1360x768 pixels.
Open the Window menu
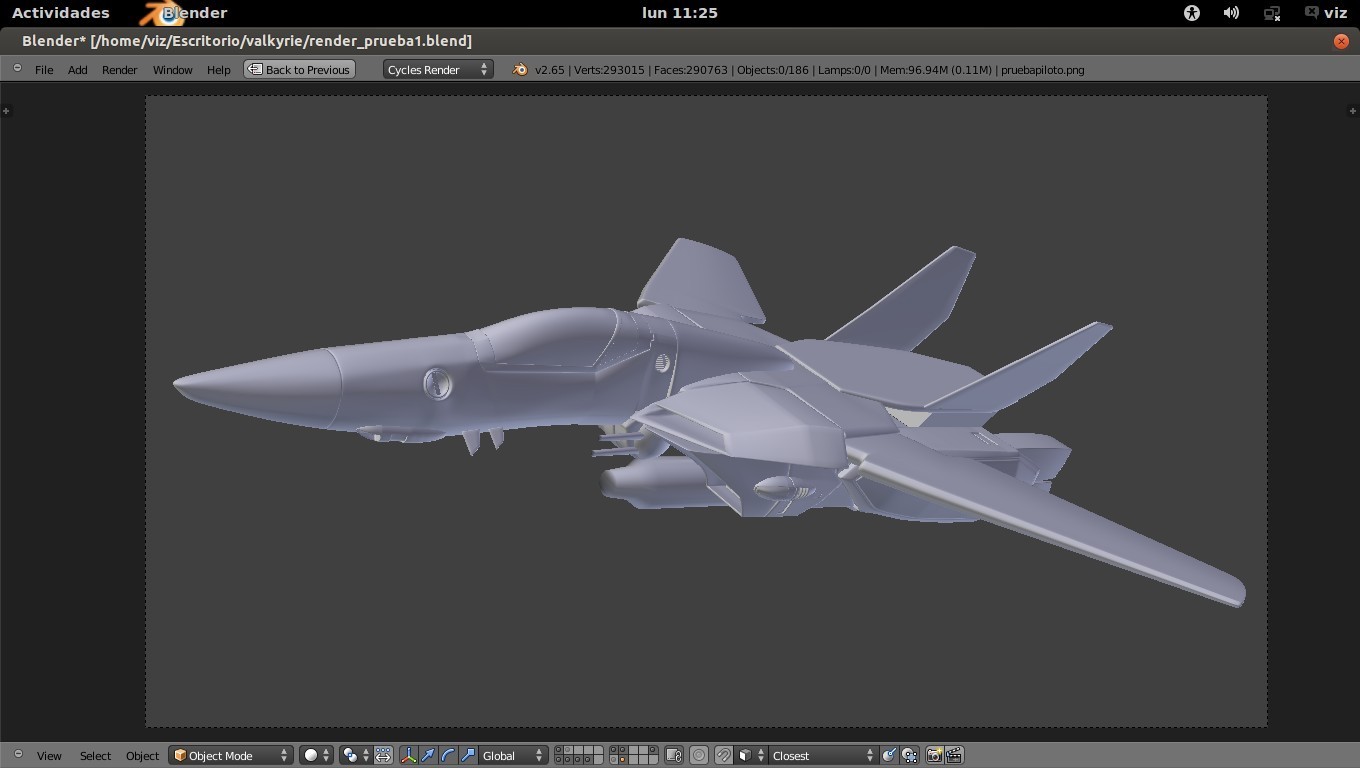(x=172, y=70)
